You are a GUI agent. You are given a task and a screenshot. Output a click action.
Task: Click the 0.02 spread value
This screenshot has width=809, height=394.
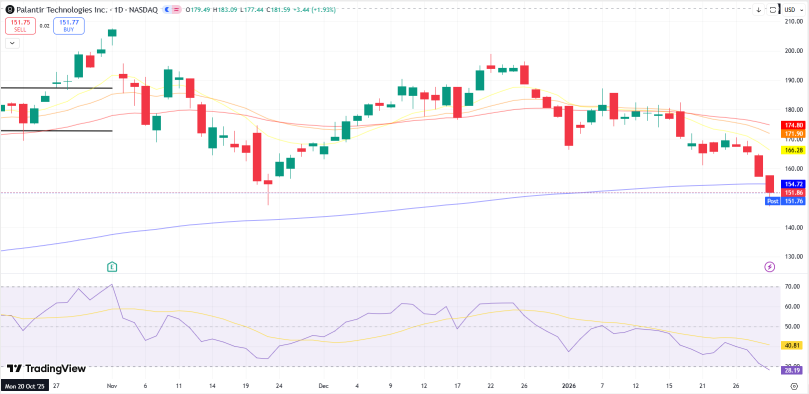44,26
